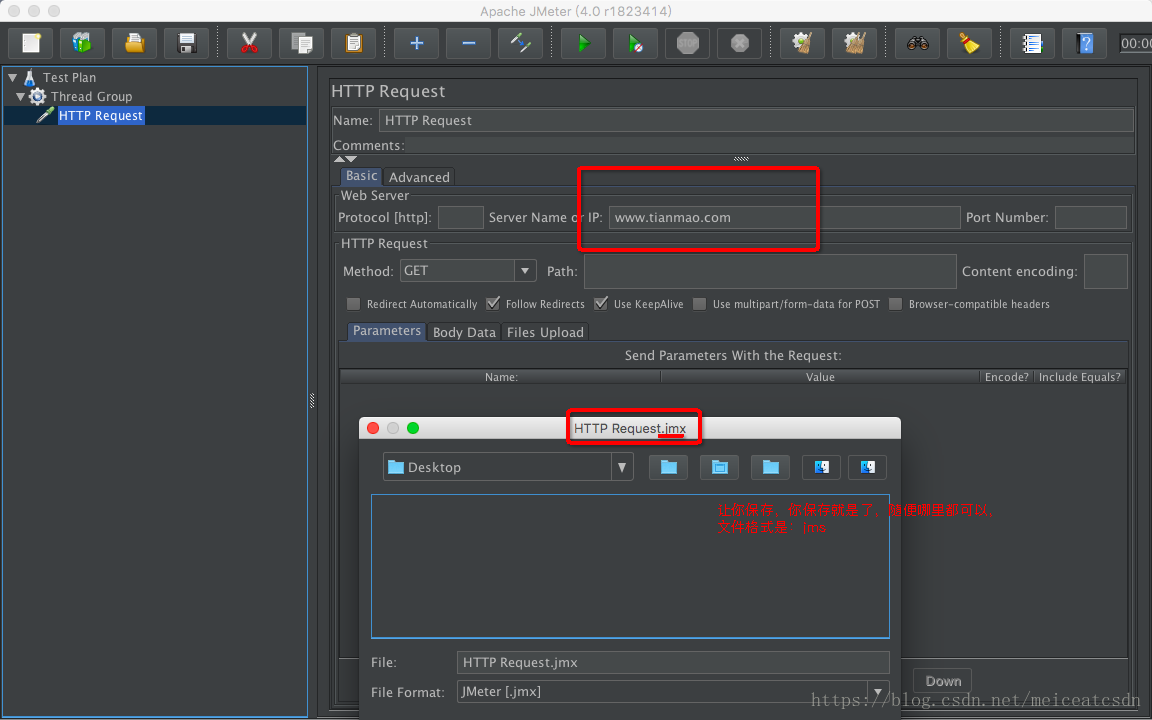The width and height of the screenshot is (1152, 720).
Task: Click the Help question mark icon
Action: click(1084, 43)
